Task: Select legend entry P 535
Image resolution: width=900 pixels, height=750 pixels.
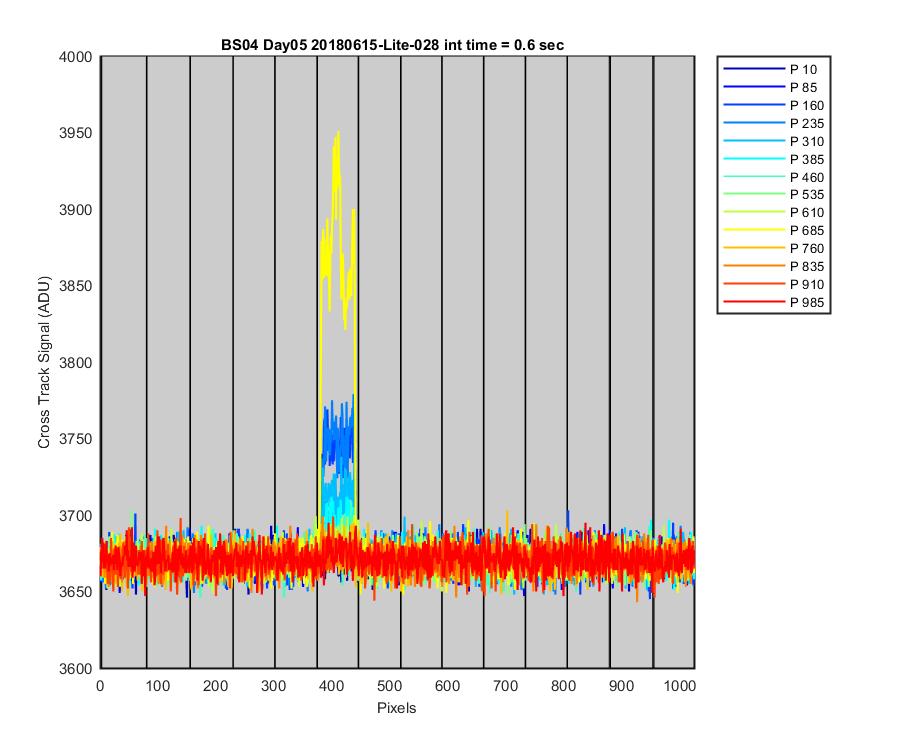Action: [x=773, y=195]
